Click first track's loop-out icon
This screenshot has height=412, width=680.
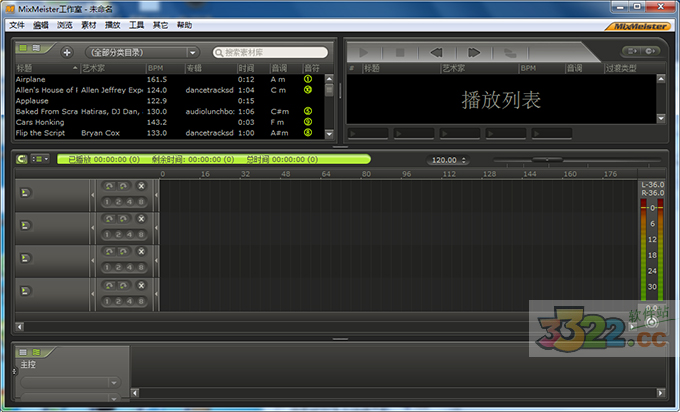(124, 186)
